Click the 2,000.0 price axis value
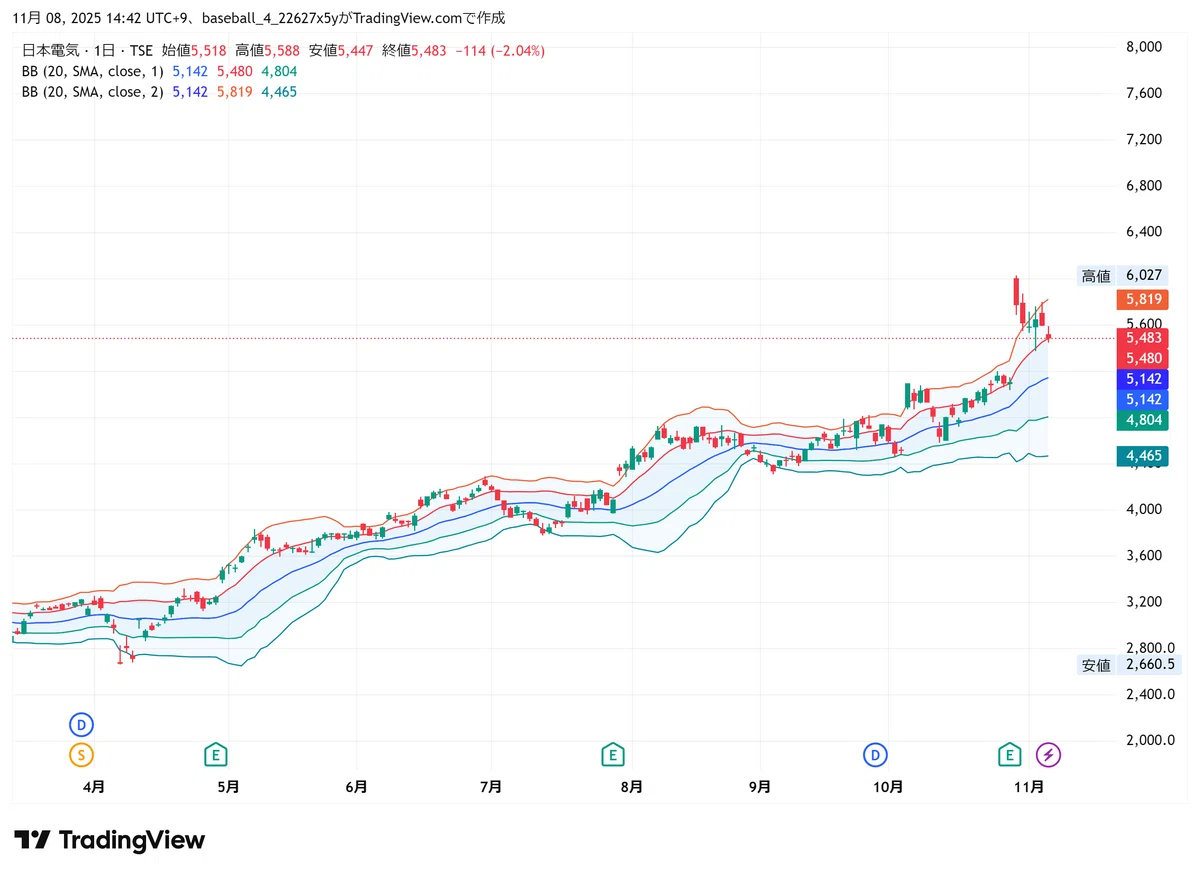Image resolution: width=1200 pixels, height=876 pixels. (1149, 741)
